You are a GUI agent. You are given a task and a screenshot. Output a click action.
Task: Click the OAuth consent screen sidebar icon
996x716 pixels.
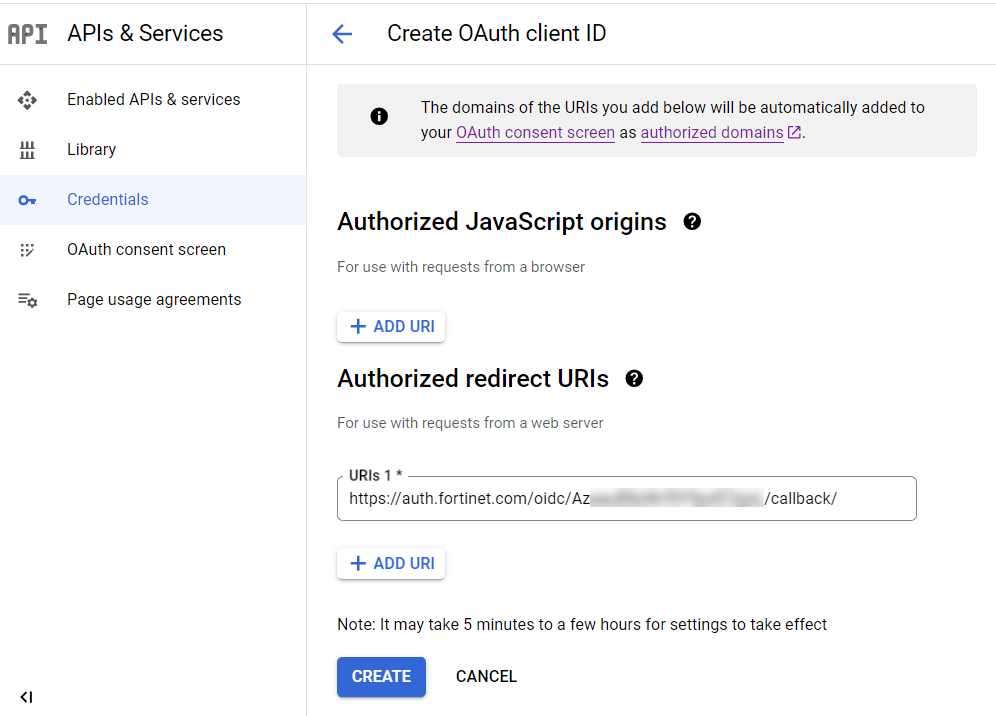point(27,249)
